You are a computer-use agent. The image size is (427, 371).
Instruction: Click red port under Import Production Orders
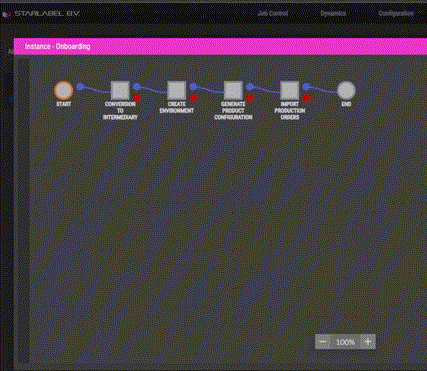[306, 98]
